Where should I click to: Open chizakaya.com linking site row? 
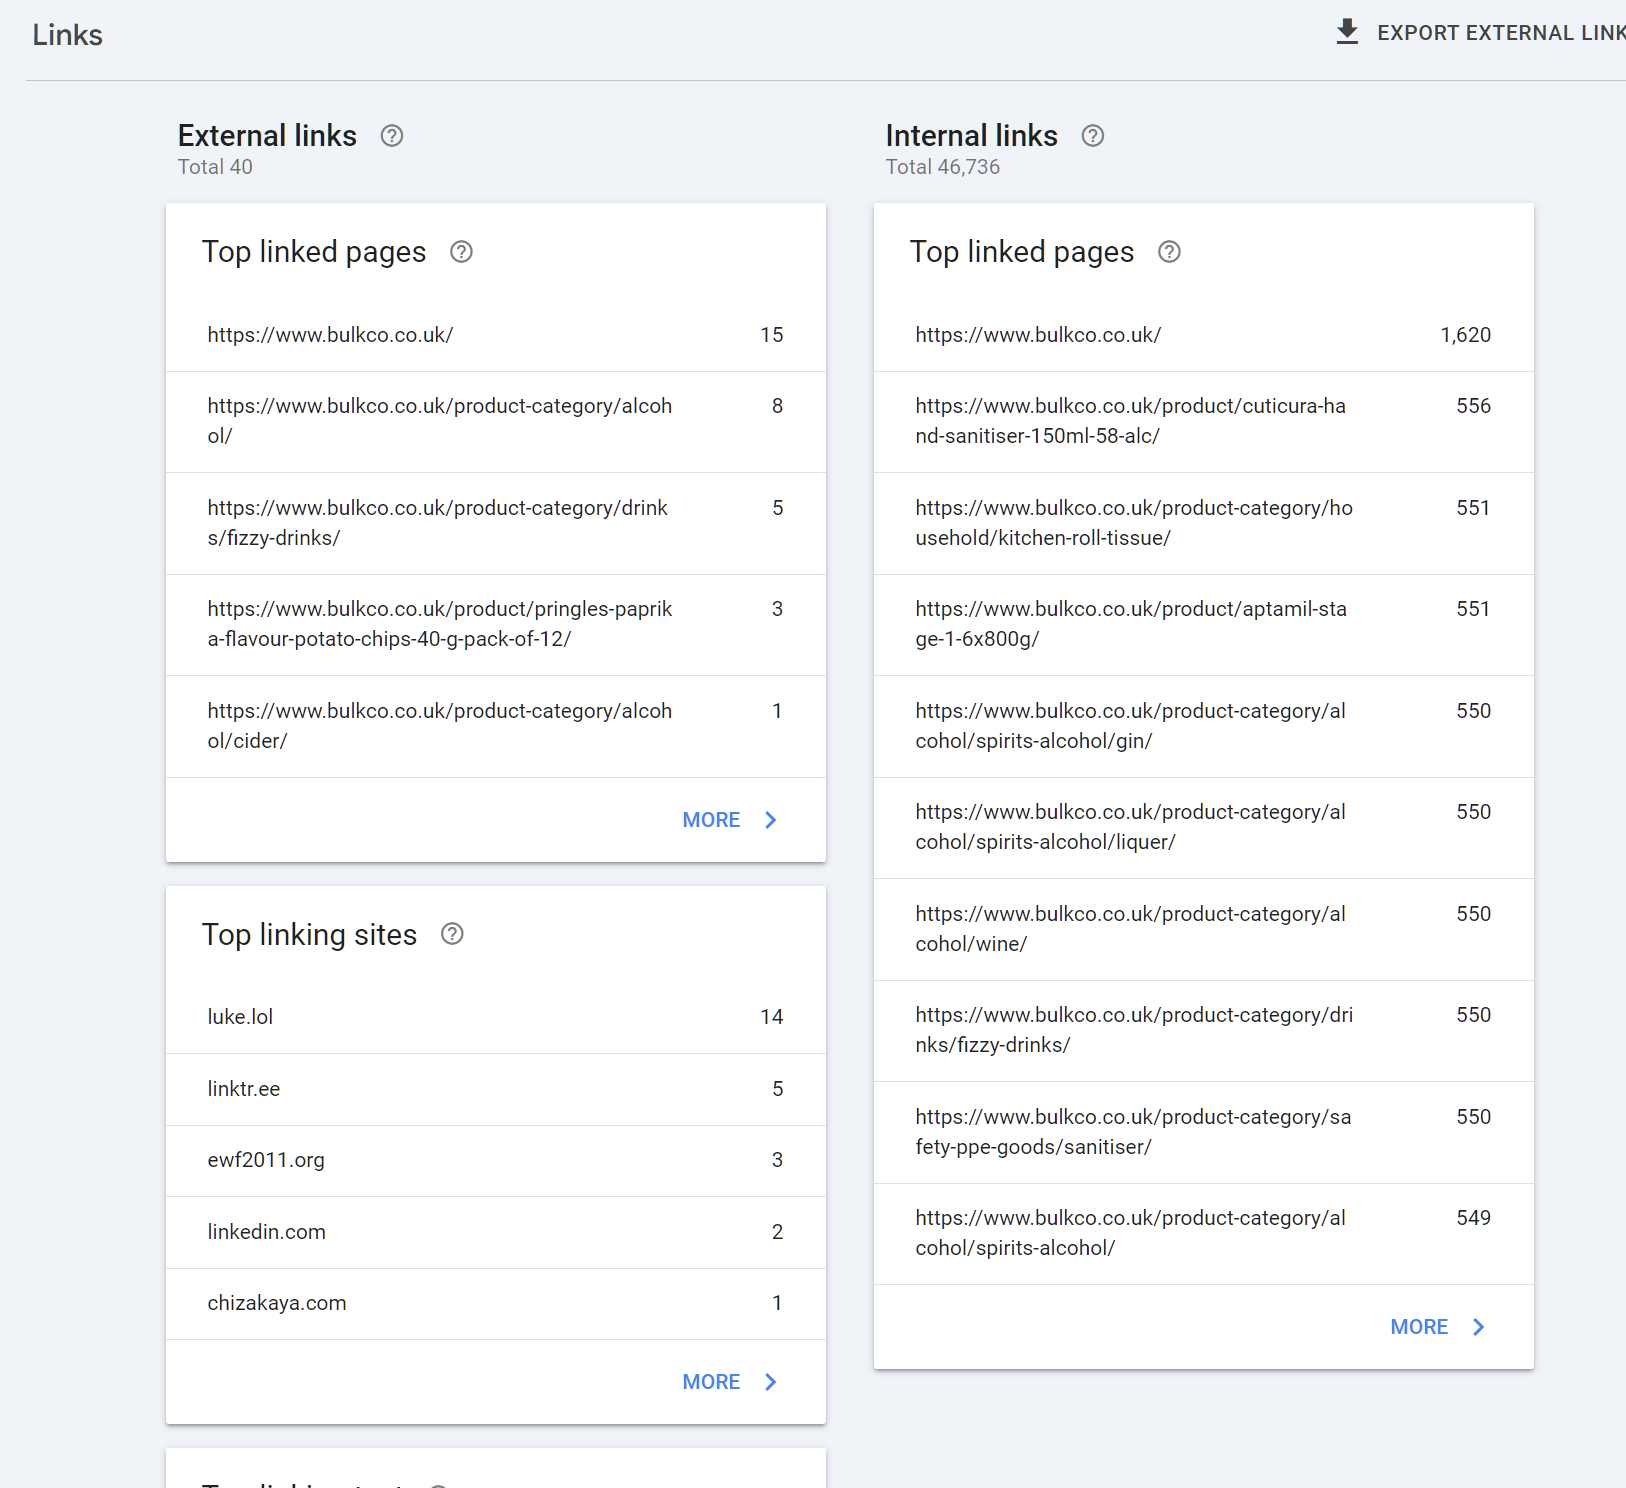pyautogui.click(x=495, y=1303)
